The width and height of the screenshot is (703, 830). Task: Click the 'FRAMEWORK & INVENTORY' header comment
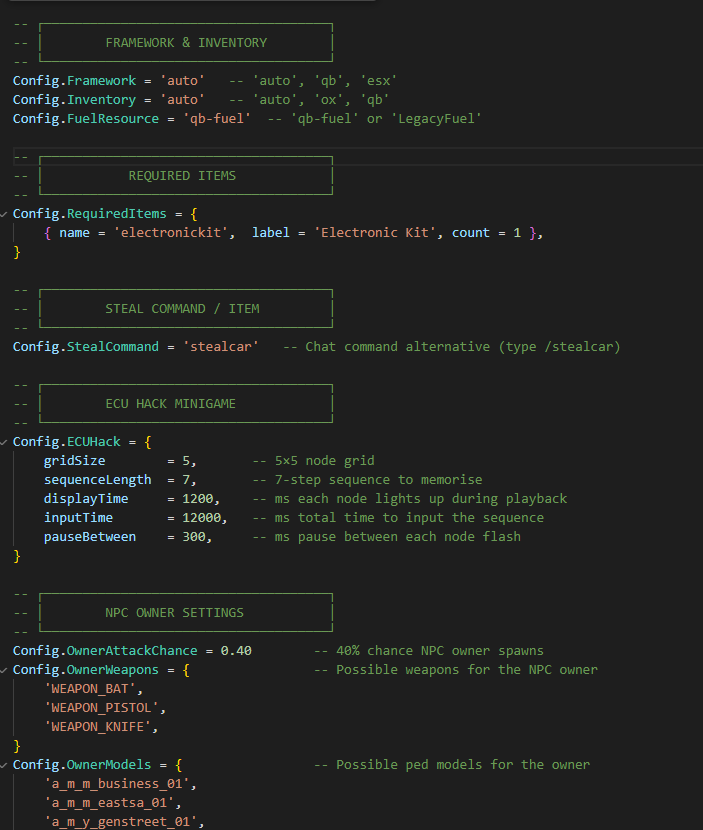click(x=186, y=43)
